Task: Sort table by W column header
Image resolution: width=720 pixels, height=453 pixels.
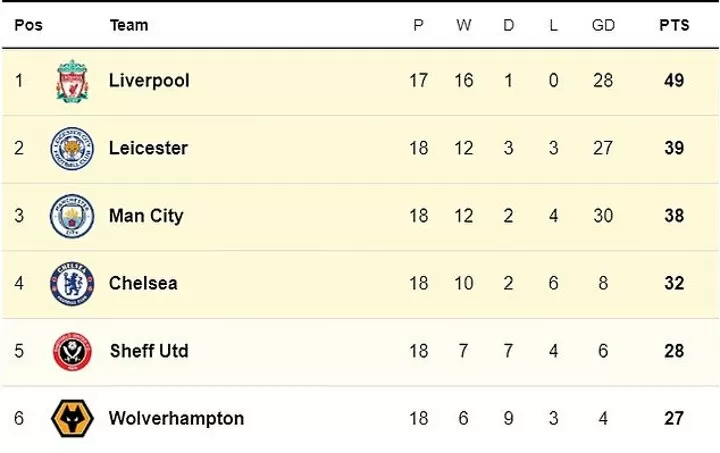Action: coord(464,25)
